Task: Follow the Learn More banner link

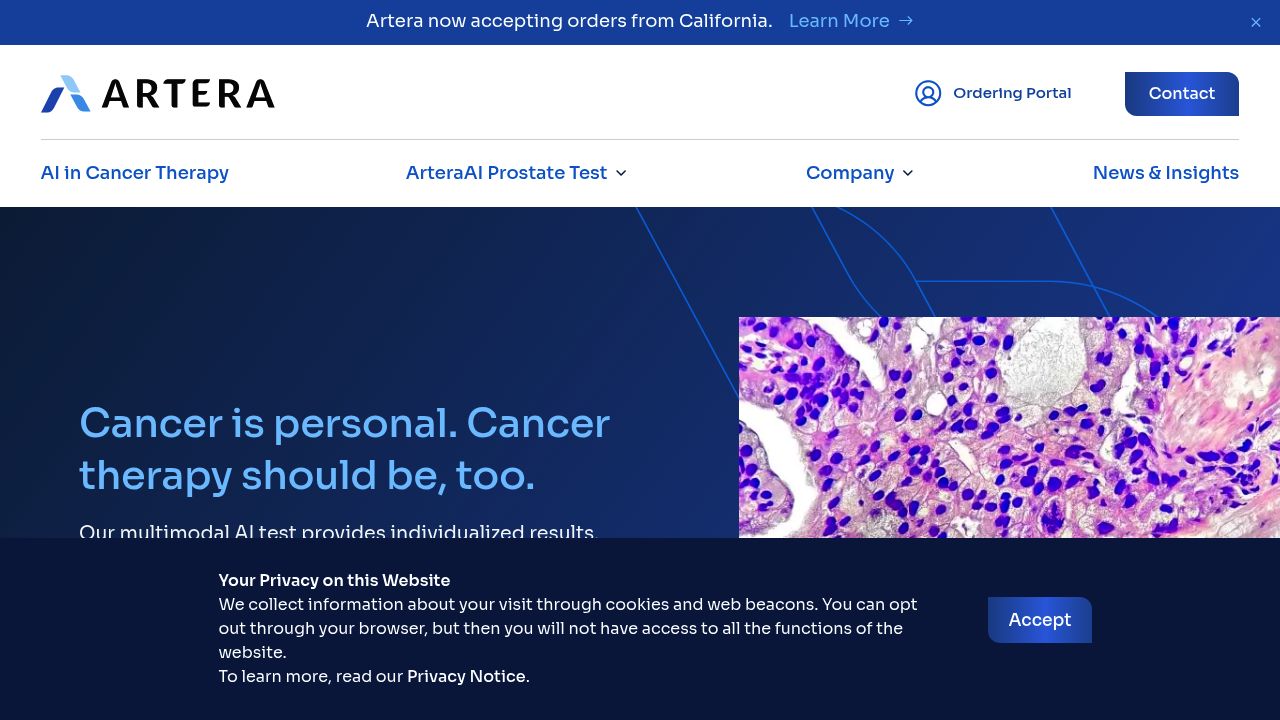Action: (839, 21)
